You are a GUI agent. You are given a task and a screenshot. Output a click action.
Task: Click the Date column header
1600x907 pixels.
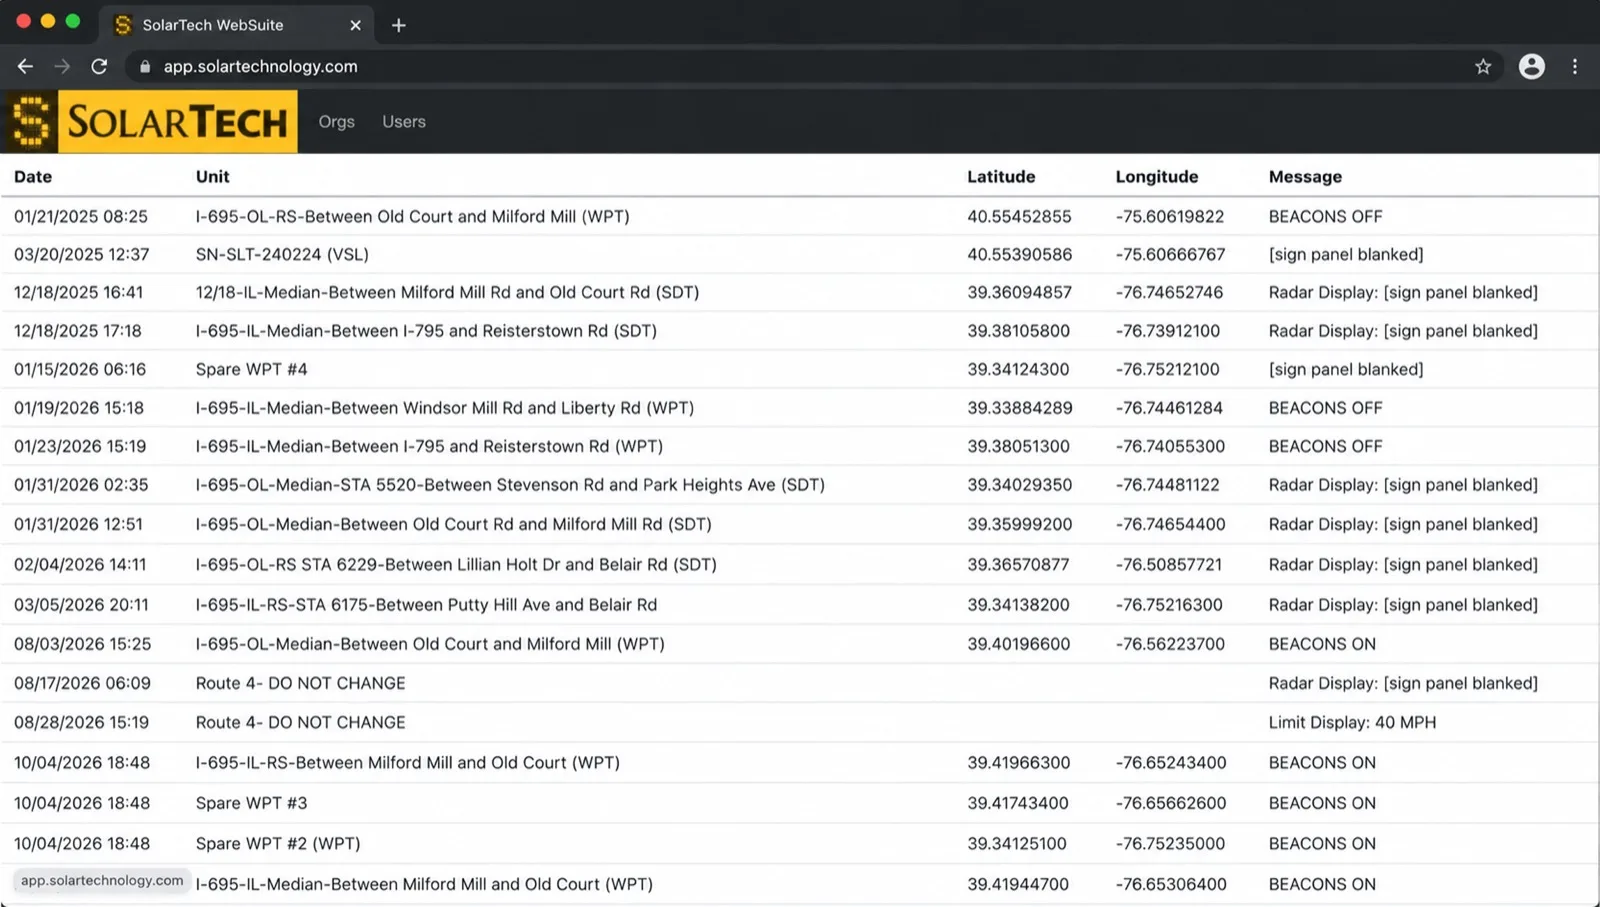[x=33, y=177]
